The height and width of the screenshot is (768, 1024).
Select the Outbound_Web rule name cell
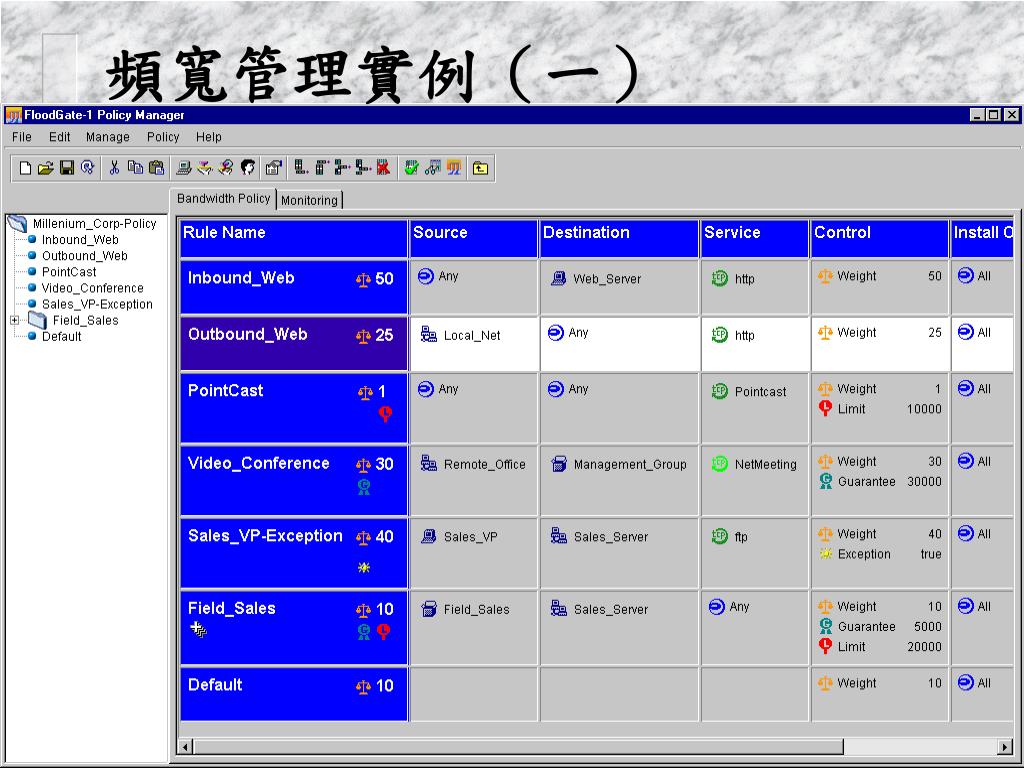294,344
